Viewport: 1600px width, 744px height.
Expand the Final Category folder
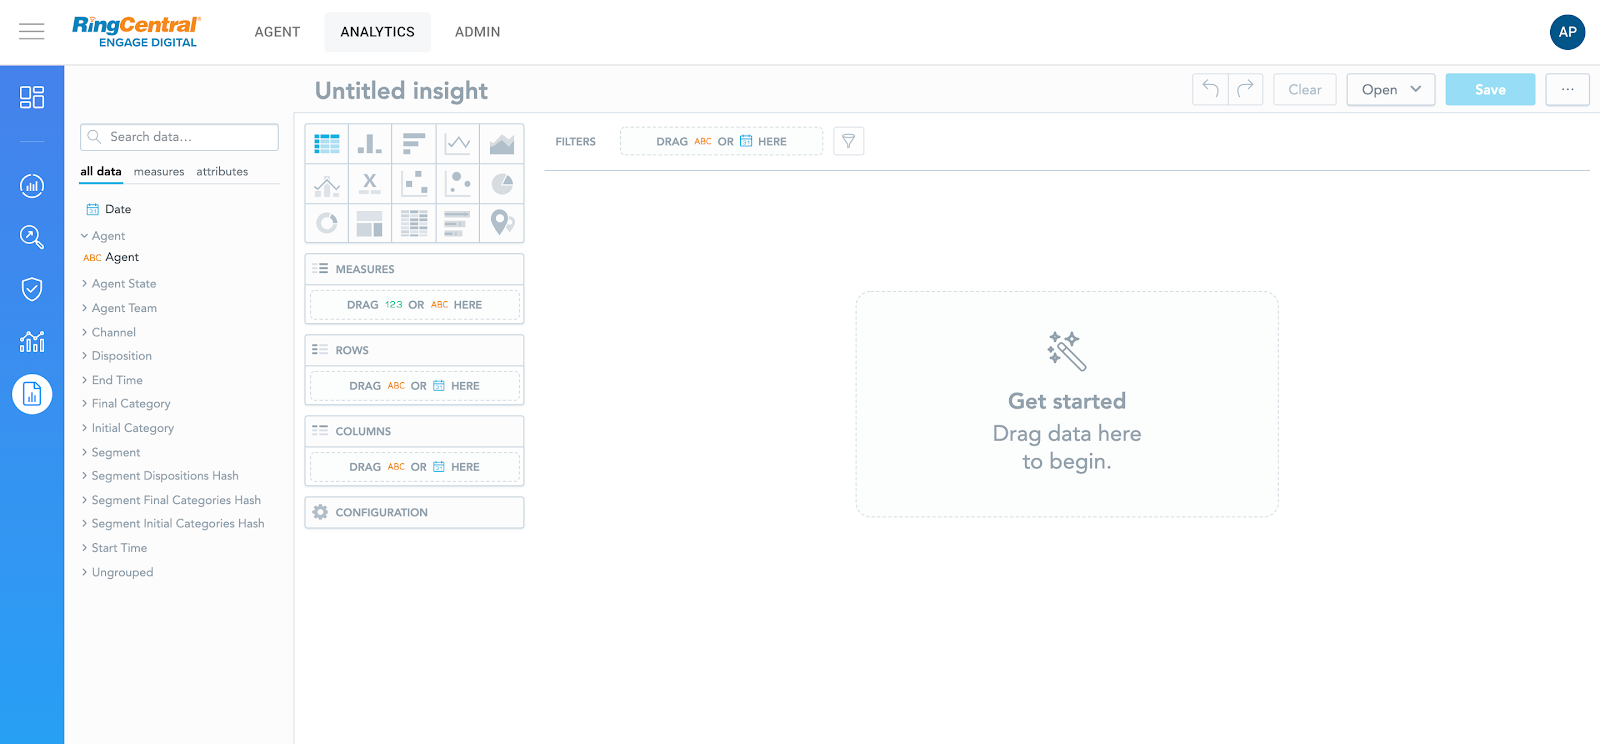pos(125,404)
